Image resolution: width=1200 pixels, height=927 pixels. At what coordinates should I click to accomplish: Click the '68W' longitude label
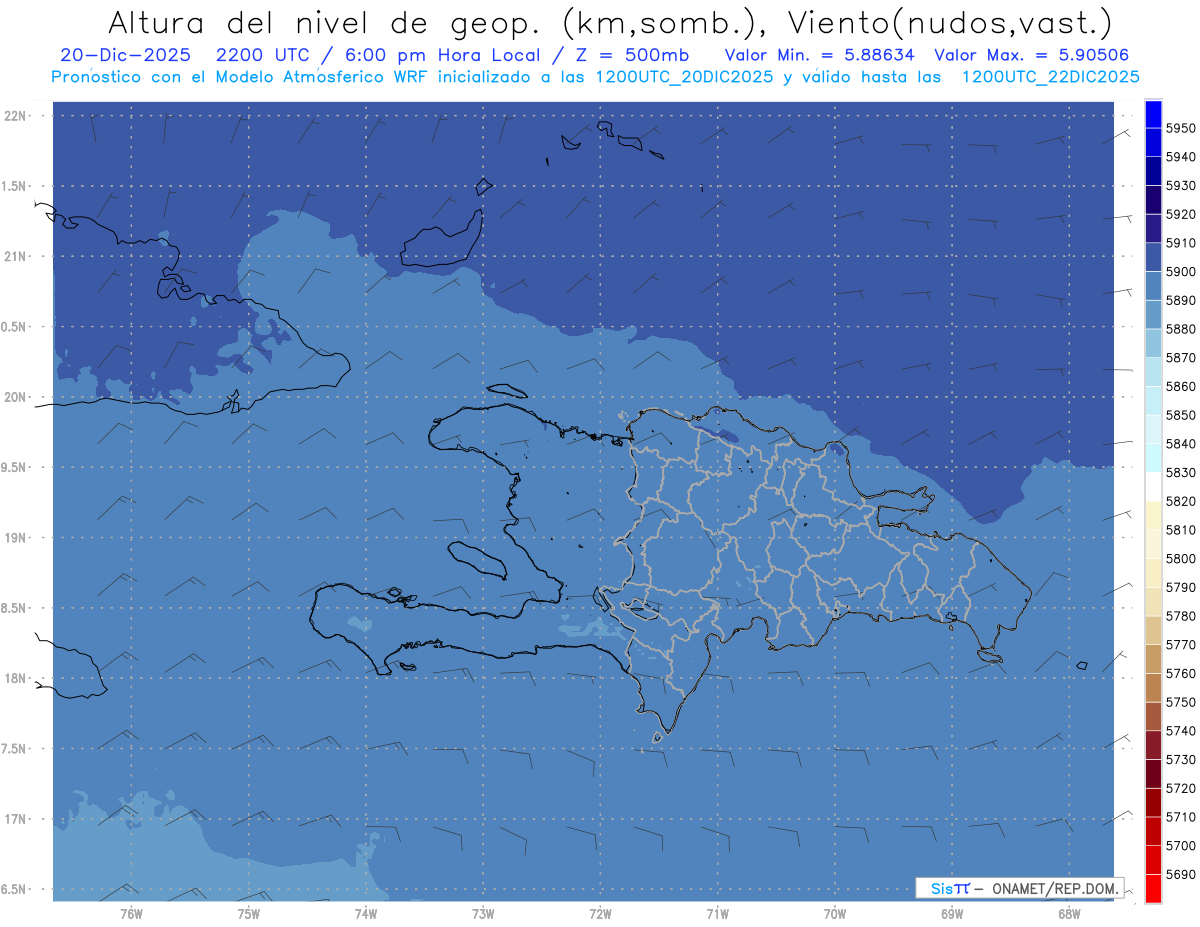pos(1069,914)
